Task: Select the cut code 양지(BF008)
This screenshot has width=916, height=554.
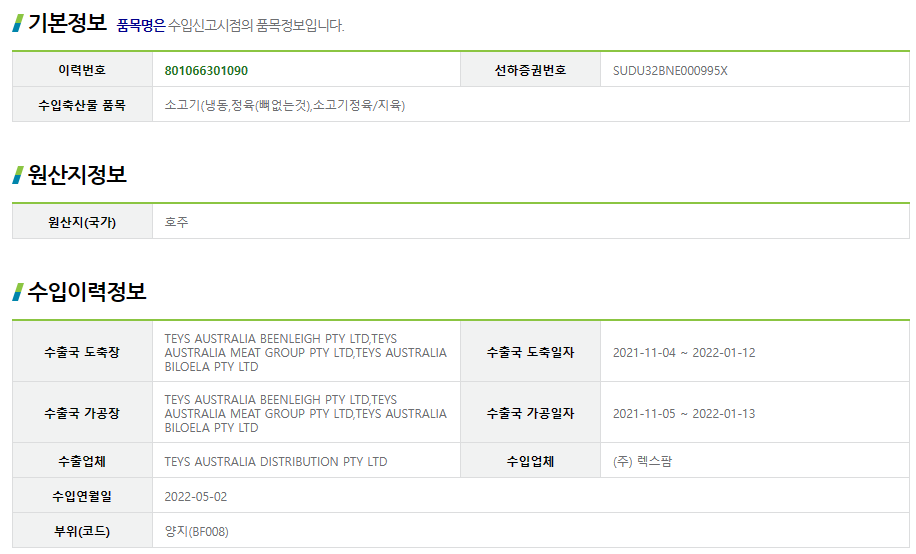Action: 196,531
